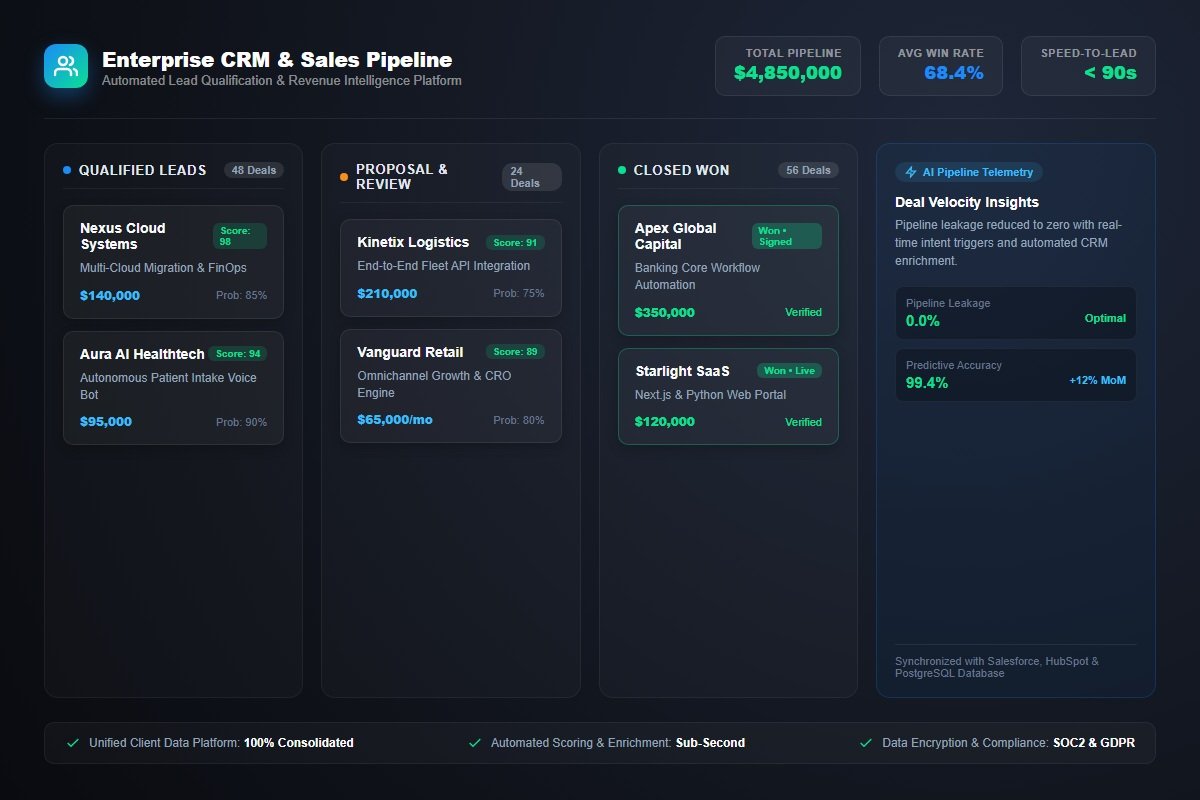The width and height of the screenshot is (1200, 800).
Task: Click the checkmark icon beside Automated Scoring & Enrichment
Action: (475, 743)
